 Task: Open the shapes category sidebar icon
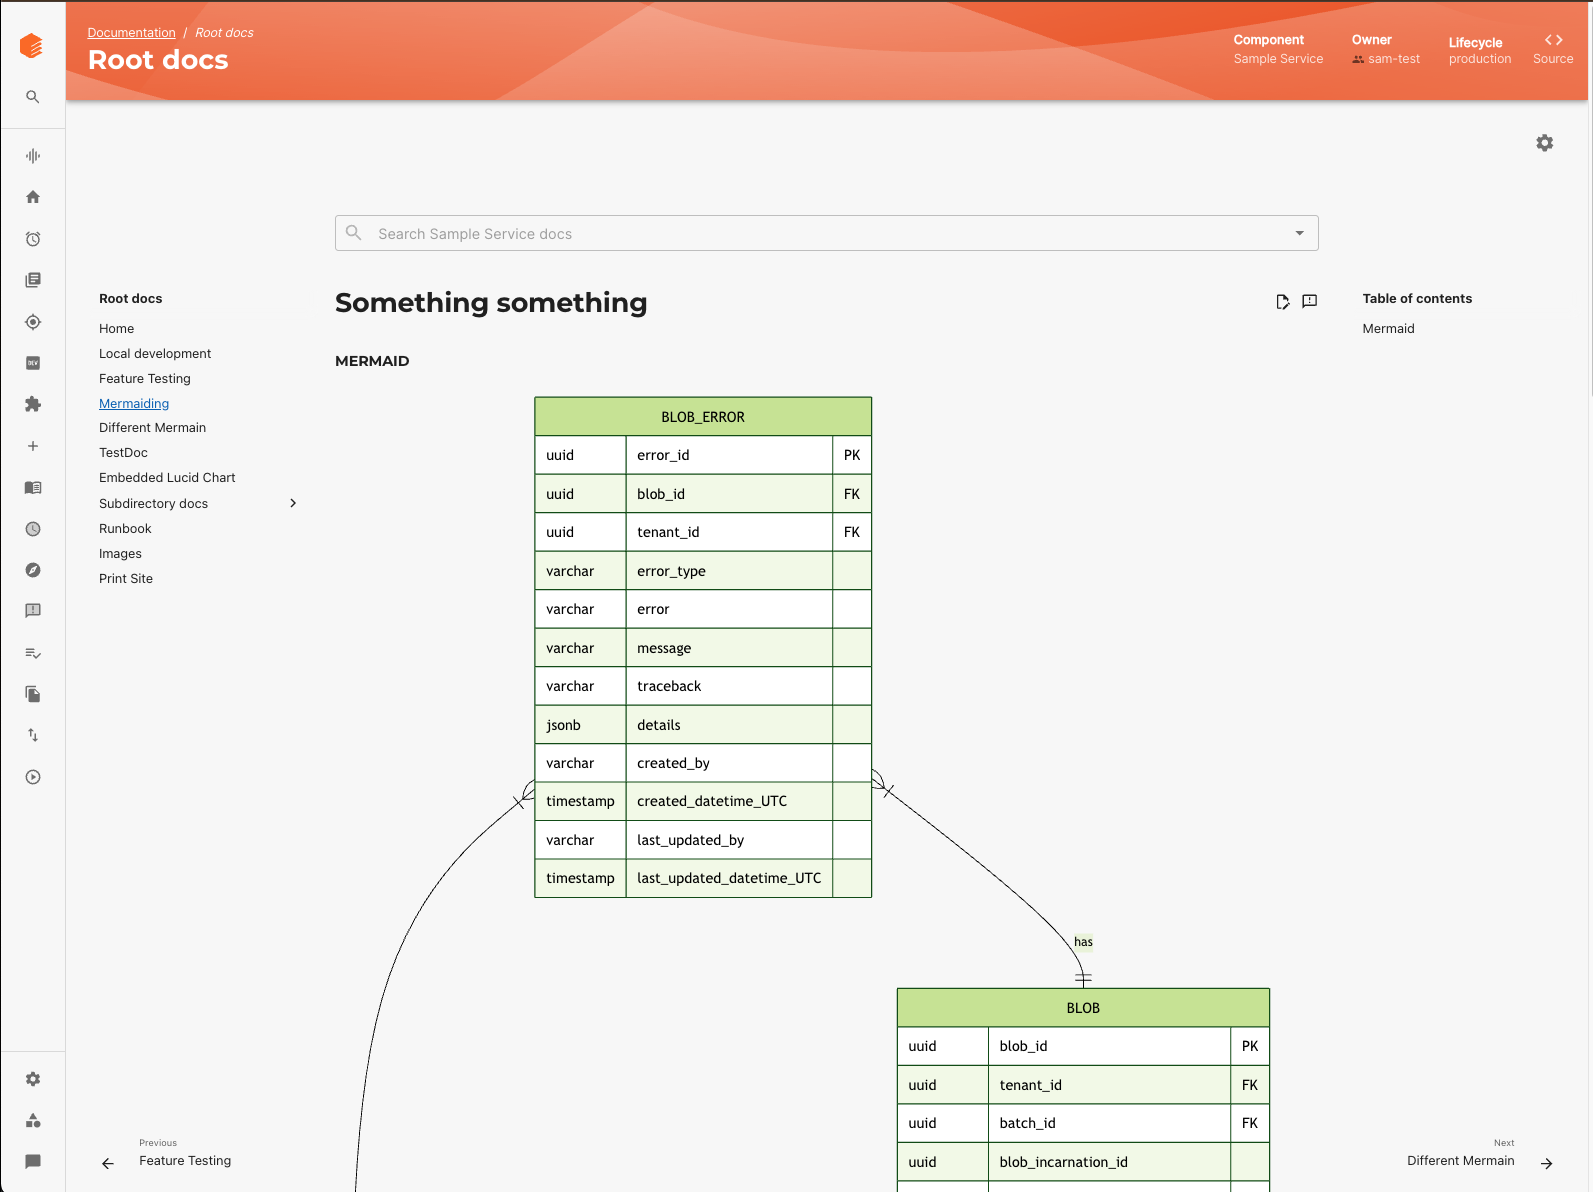33,1120
